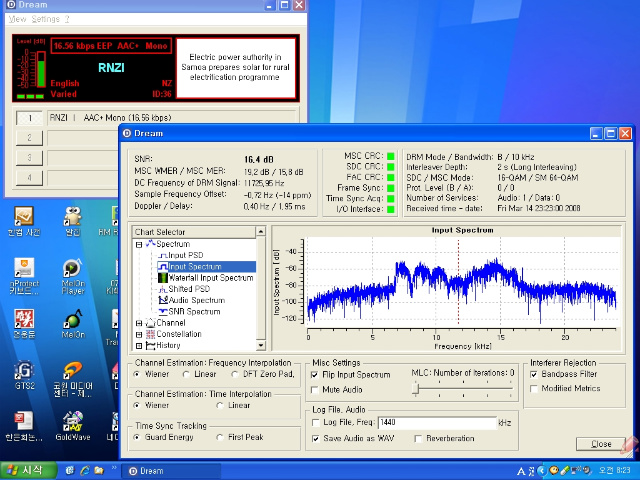Select the Shifted PSD chart
Viewport: 640px width, 480px height.
click(184, 289)
